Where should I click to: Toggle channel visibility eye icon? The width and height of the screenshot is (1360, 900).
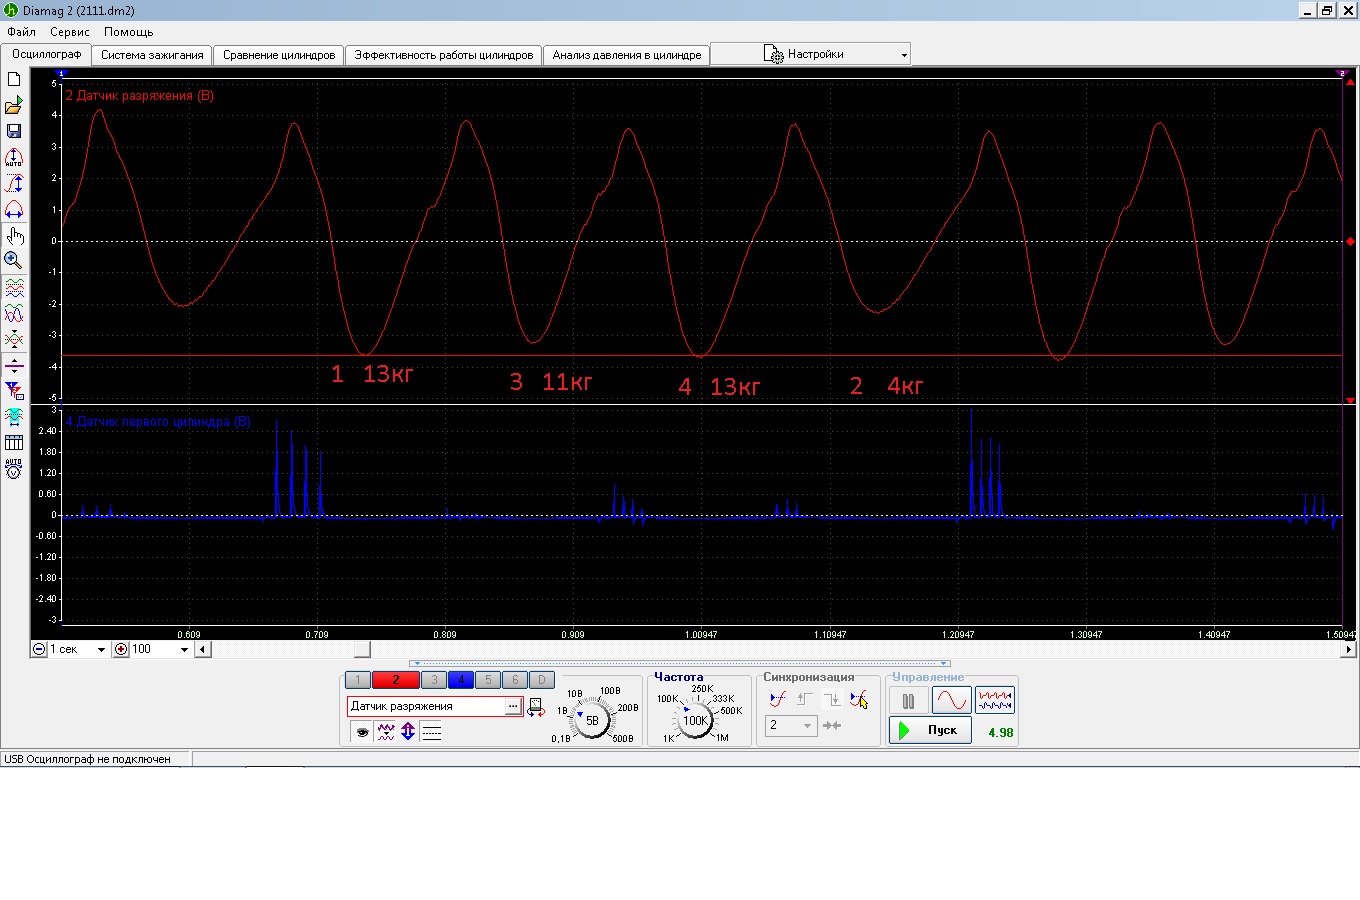(x=363, y=732)
